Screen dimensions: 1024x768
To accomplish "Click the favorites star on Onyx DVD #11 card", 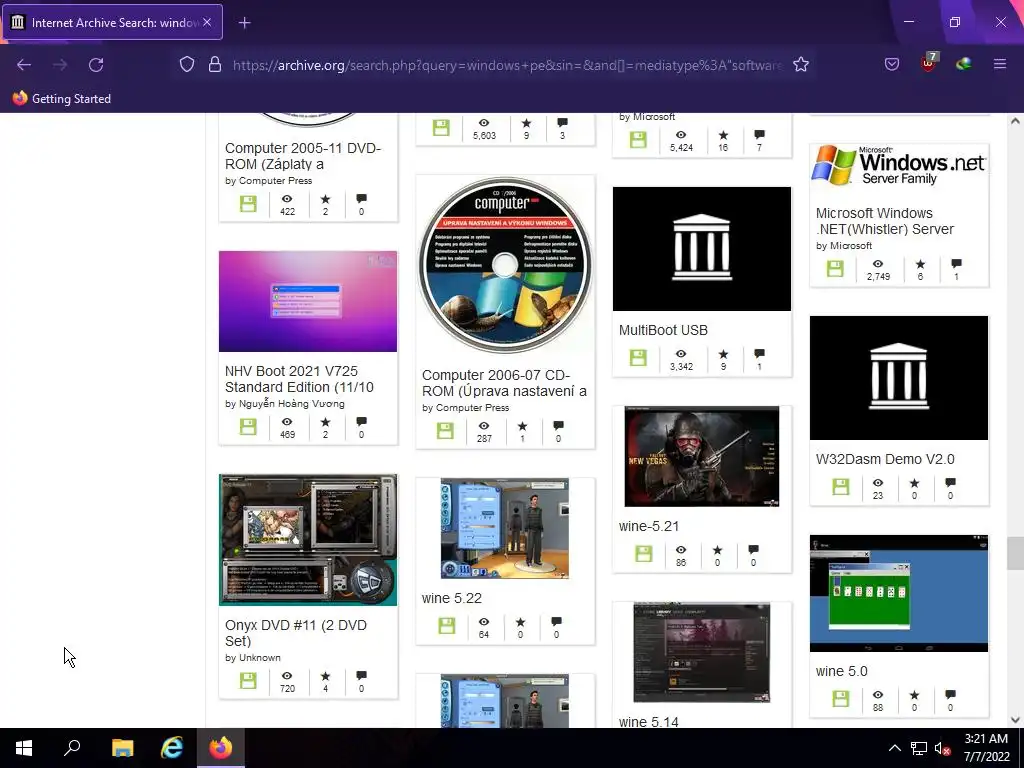I will pyautogui.click(x=325, y=676).
